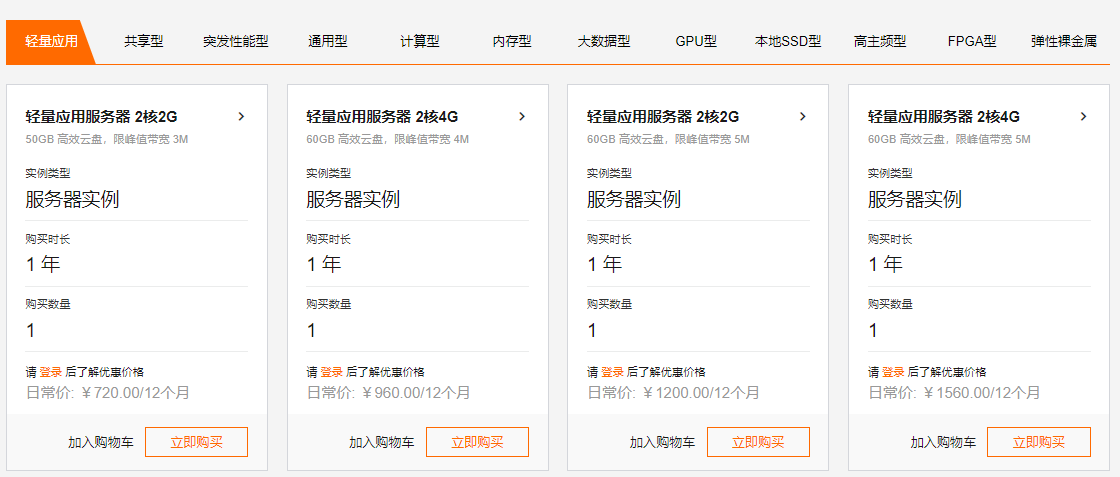Switch to the 共享型 tab
Screen dimensions: 1120x477
(x=144, y=41)
